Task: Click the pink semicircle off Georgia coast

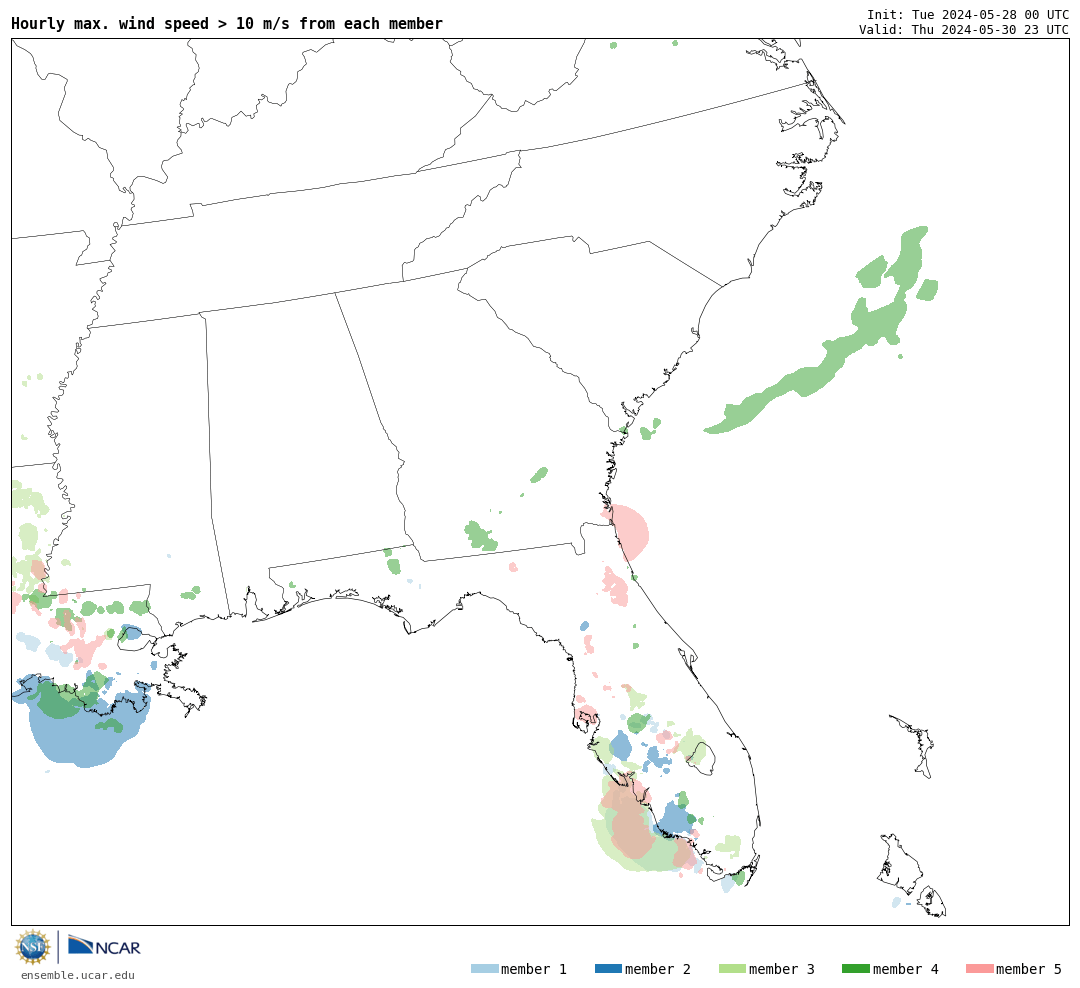Action: 630,533
